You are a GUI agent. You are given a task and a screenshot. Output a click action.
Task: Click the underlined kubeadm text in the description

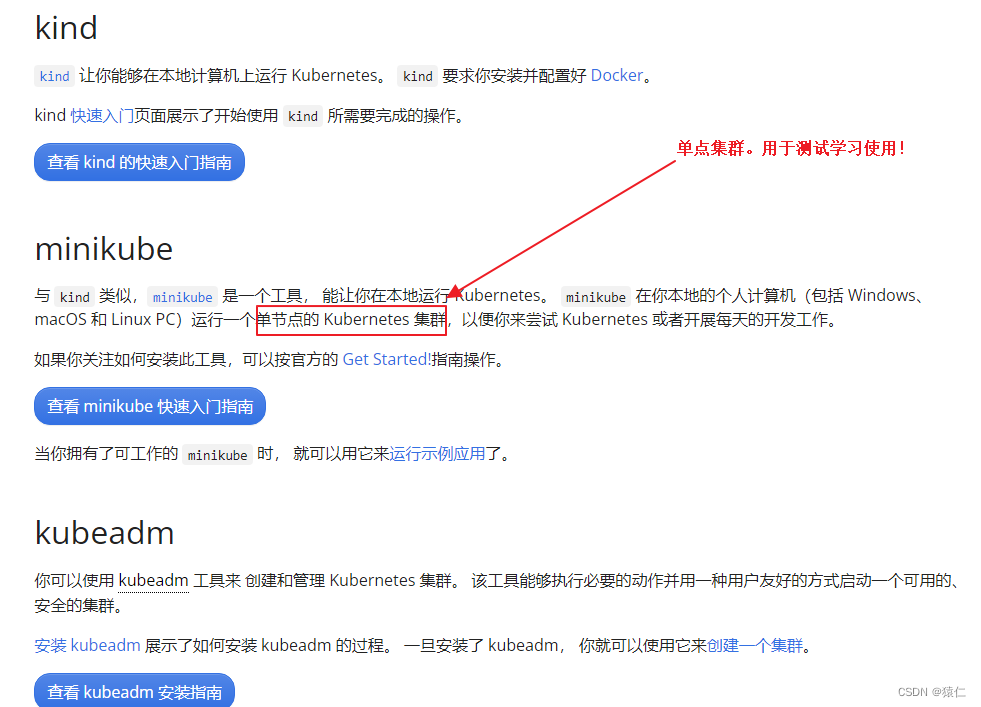151,579
